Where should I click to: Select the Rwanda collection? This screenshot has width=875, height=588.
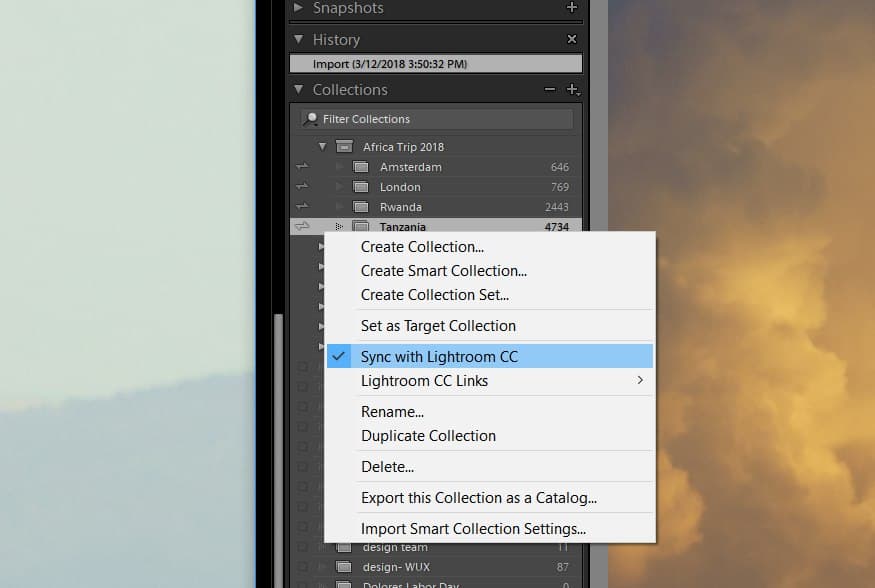[x=436, y=207]
